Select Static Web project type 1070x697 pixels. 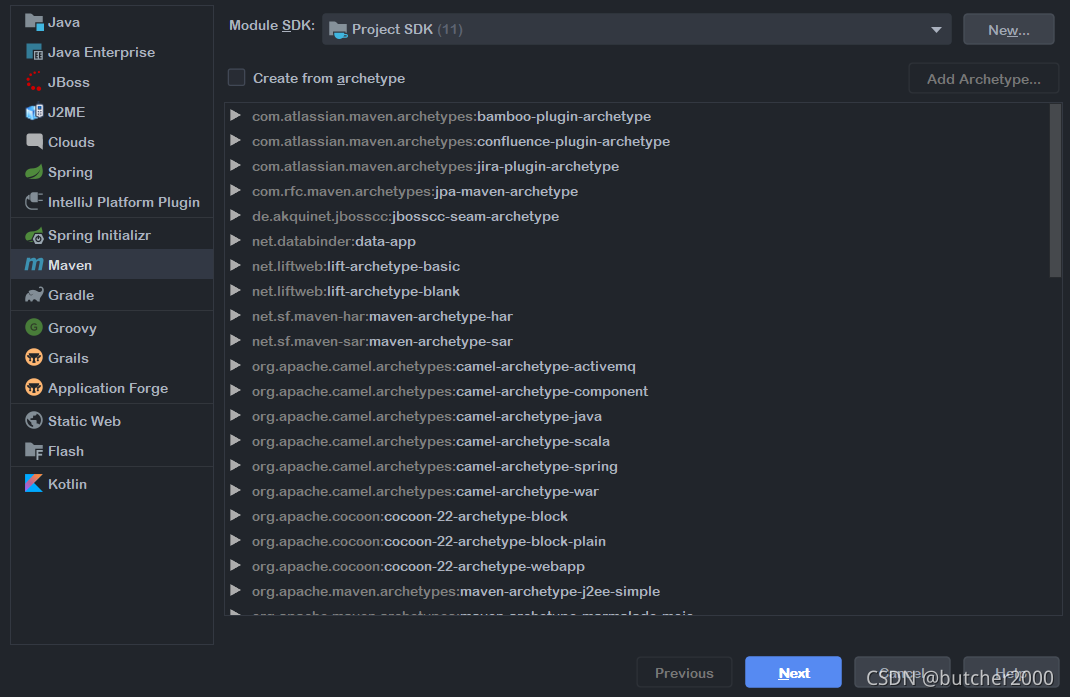click(112, 421)
